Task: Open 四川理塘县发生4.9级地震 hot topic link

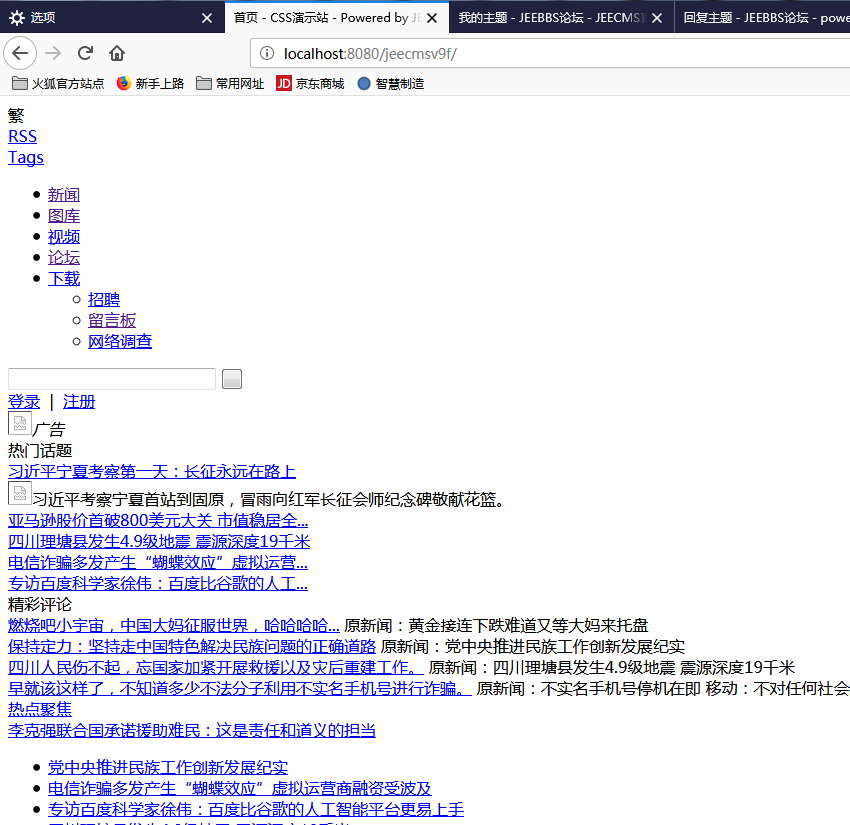Action: pyautogui.click(x=159, y=542)
